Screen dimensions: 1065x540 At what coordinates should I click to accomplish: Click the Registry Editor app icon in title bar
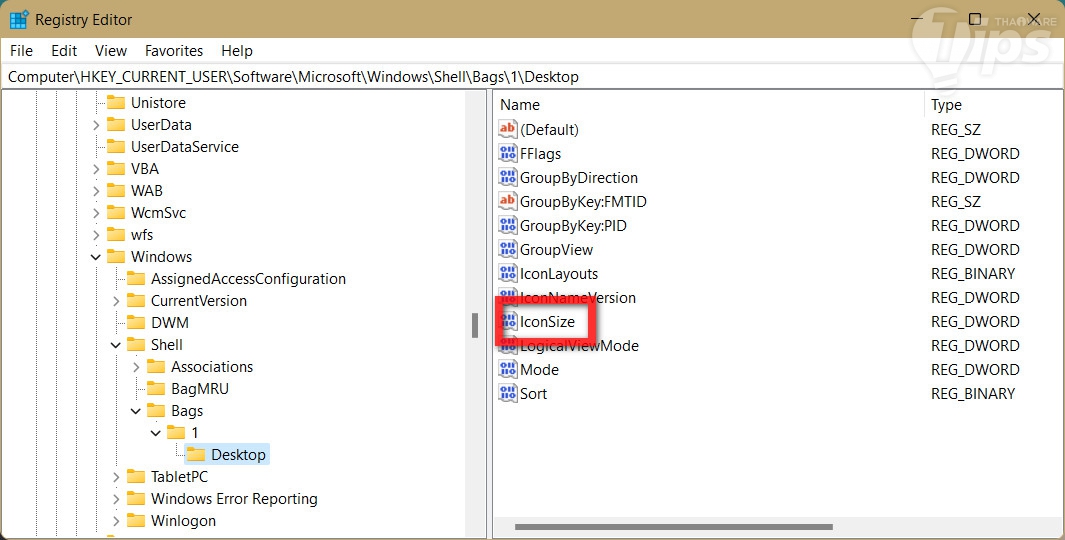tap(19, 20)
